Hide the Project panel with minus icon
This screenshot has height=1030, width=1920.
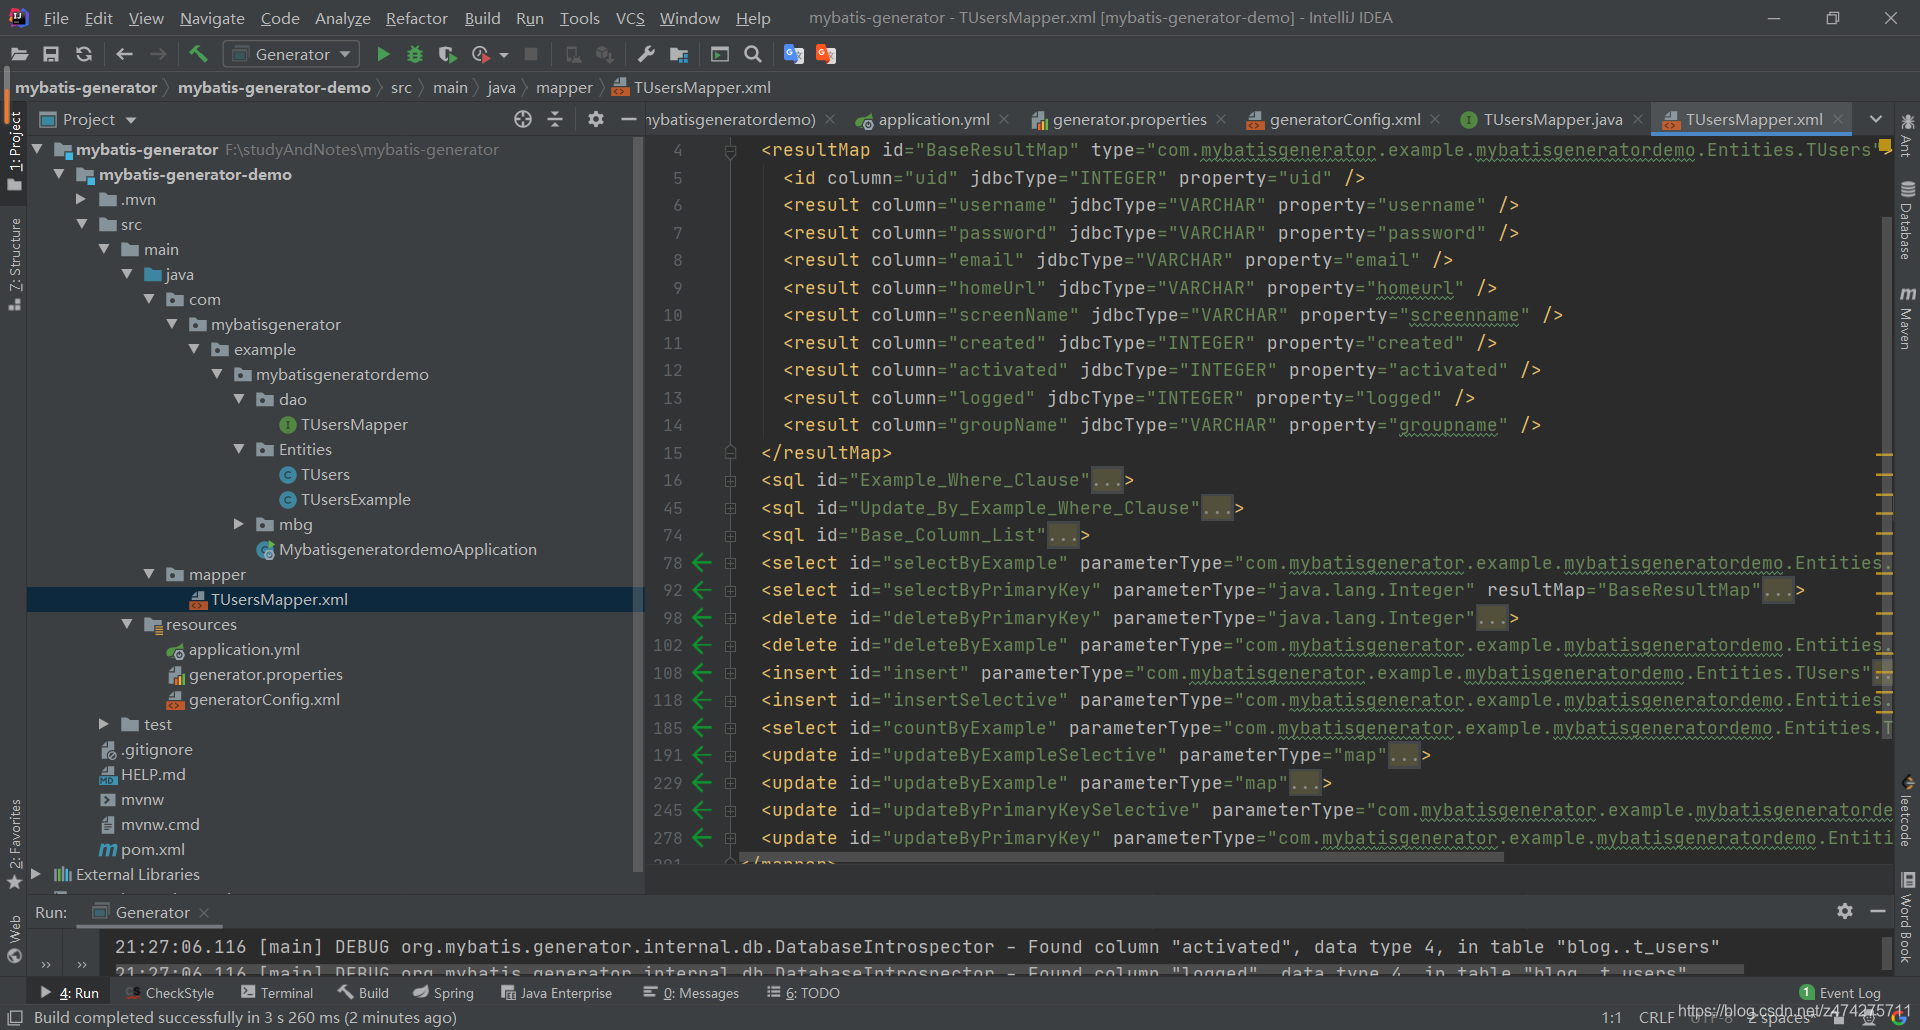(x=628, y=119)
